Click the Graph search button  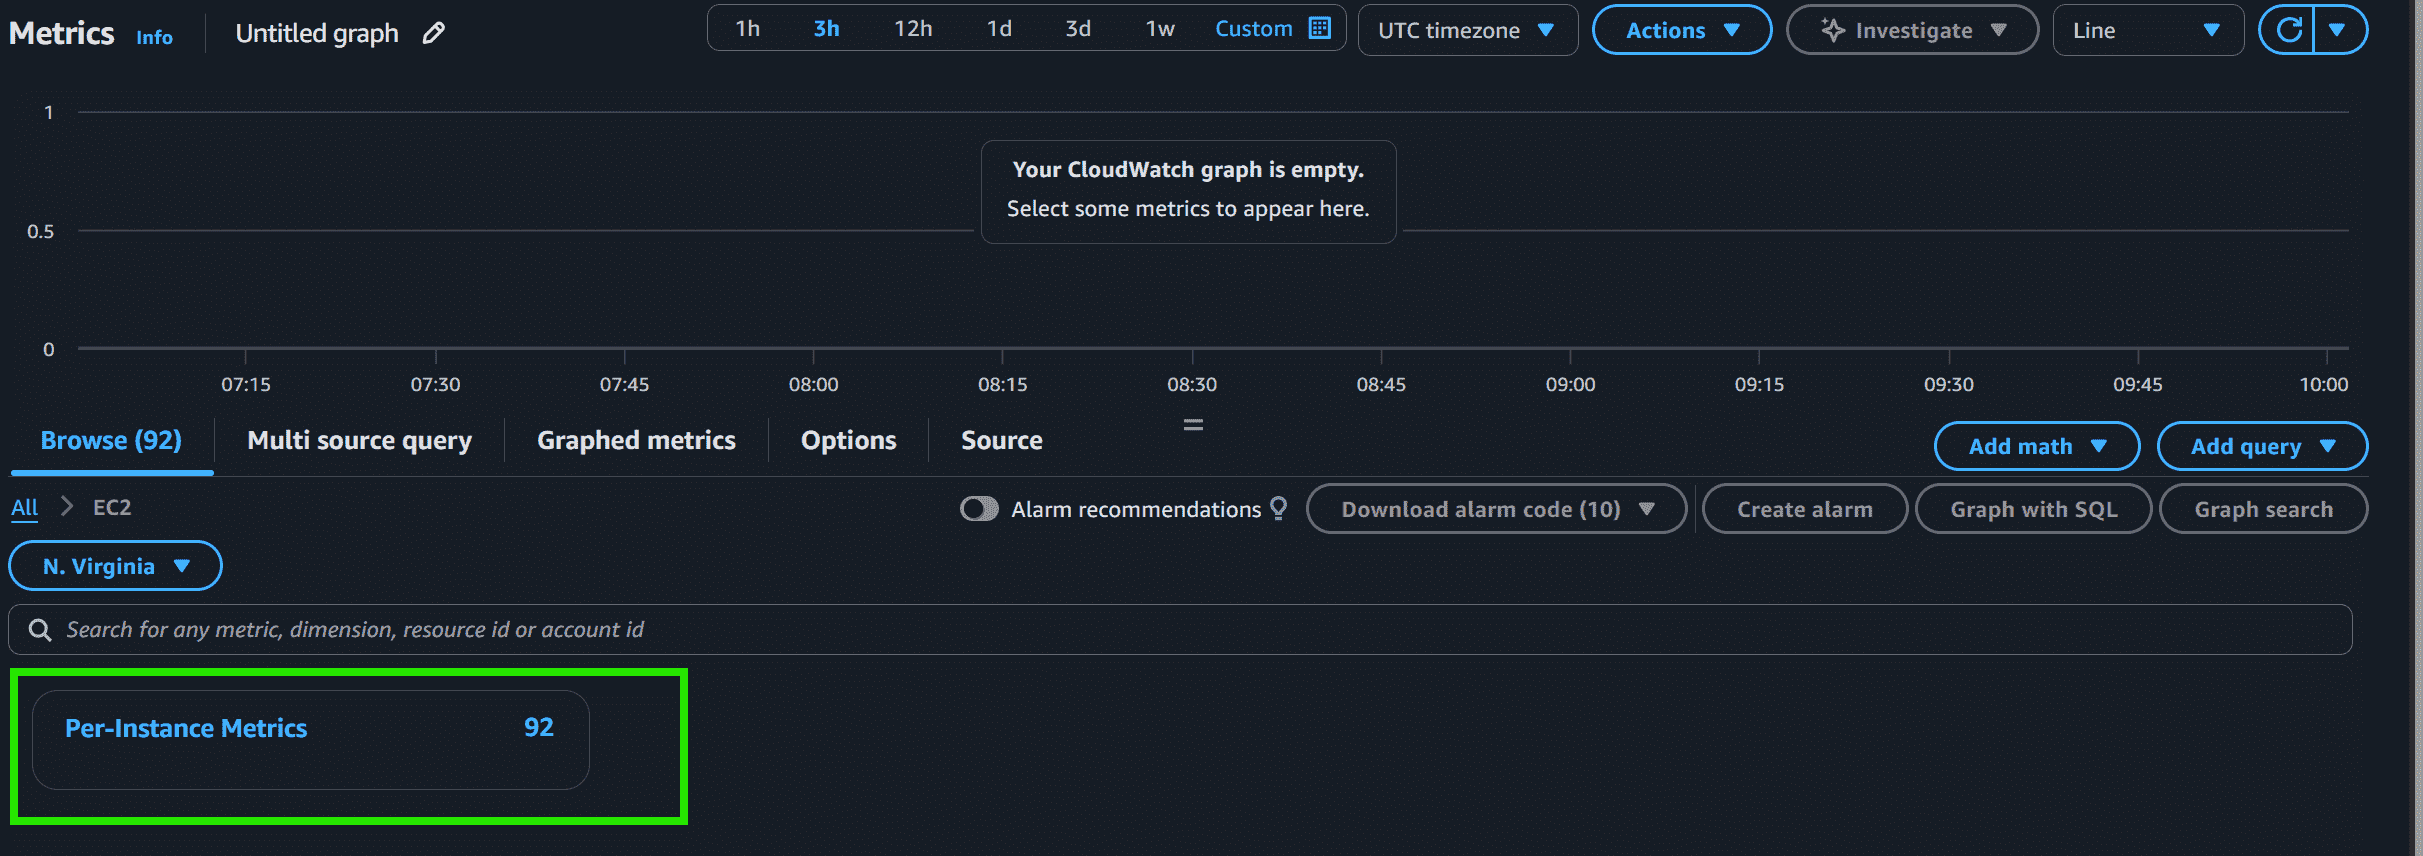click(2263, 509)
